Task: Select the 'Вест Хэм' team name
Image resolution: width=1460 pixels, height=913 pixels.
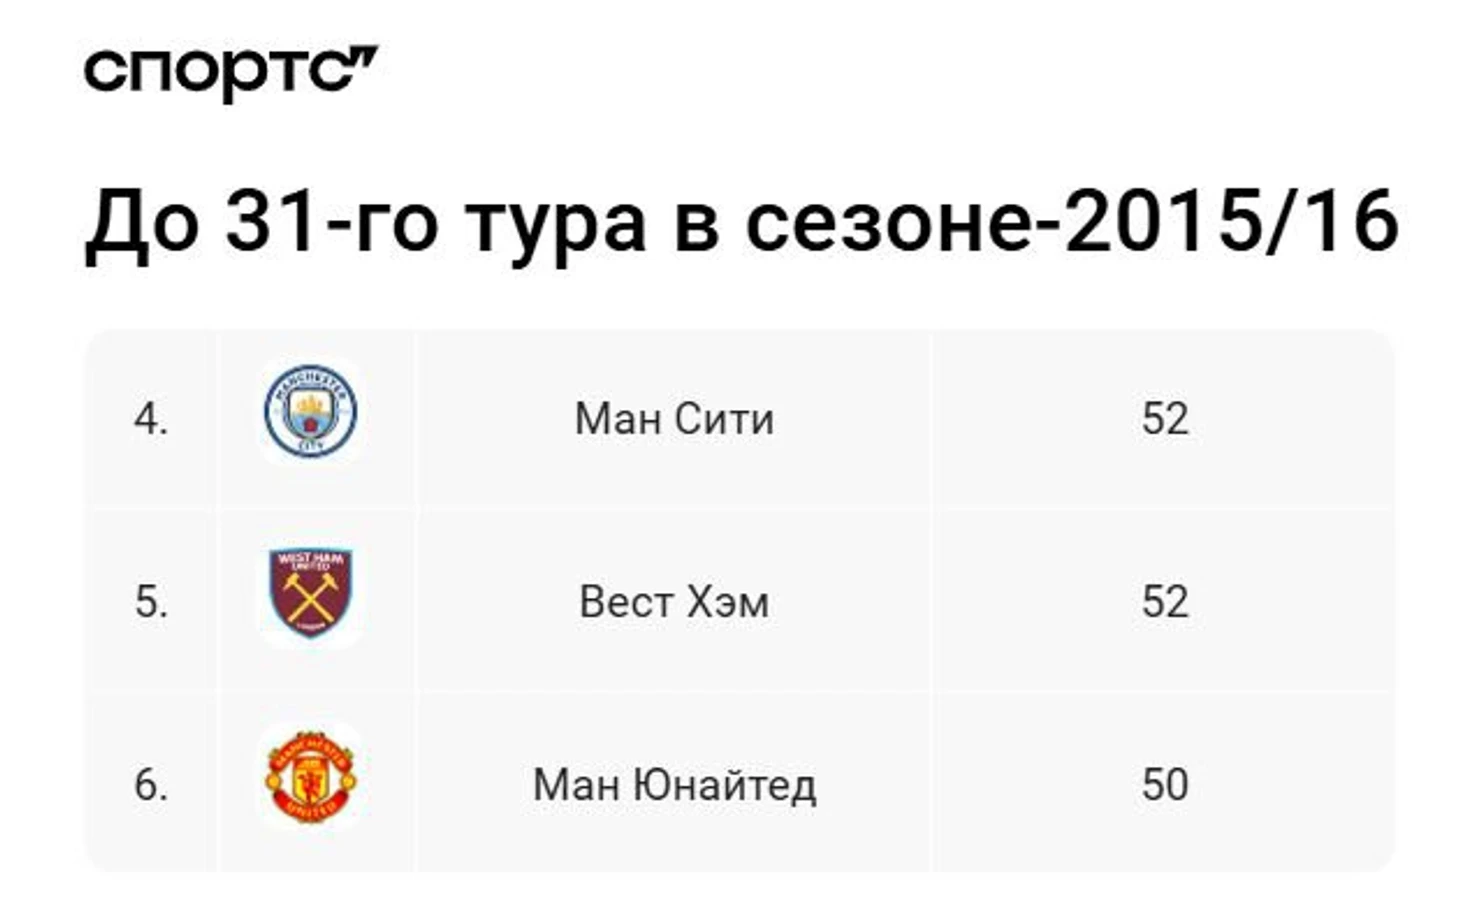Action: point(674,602)
